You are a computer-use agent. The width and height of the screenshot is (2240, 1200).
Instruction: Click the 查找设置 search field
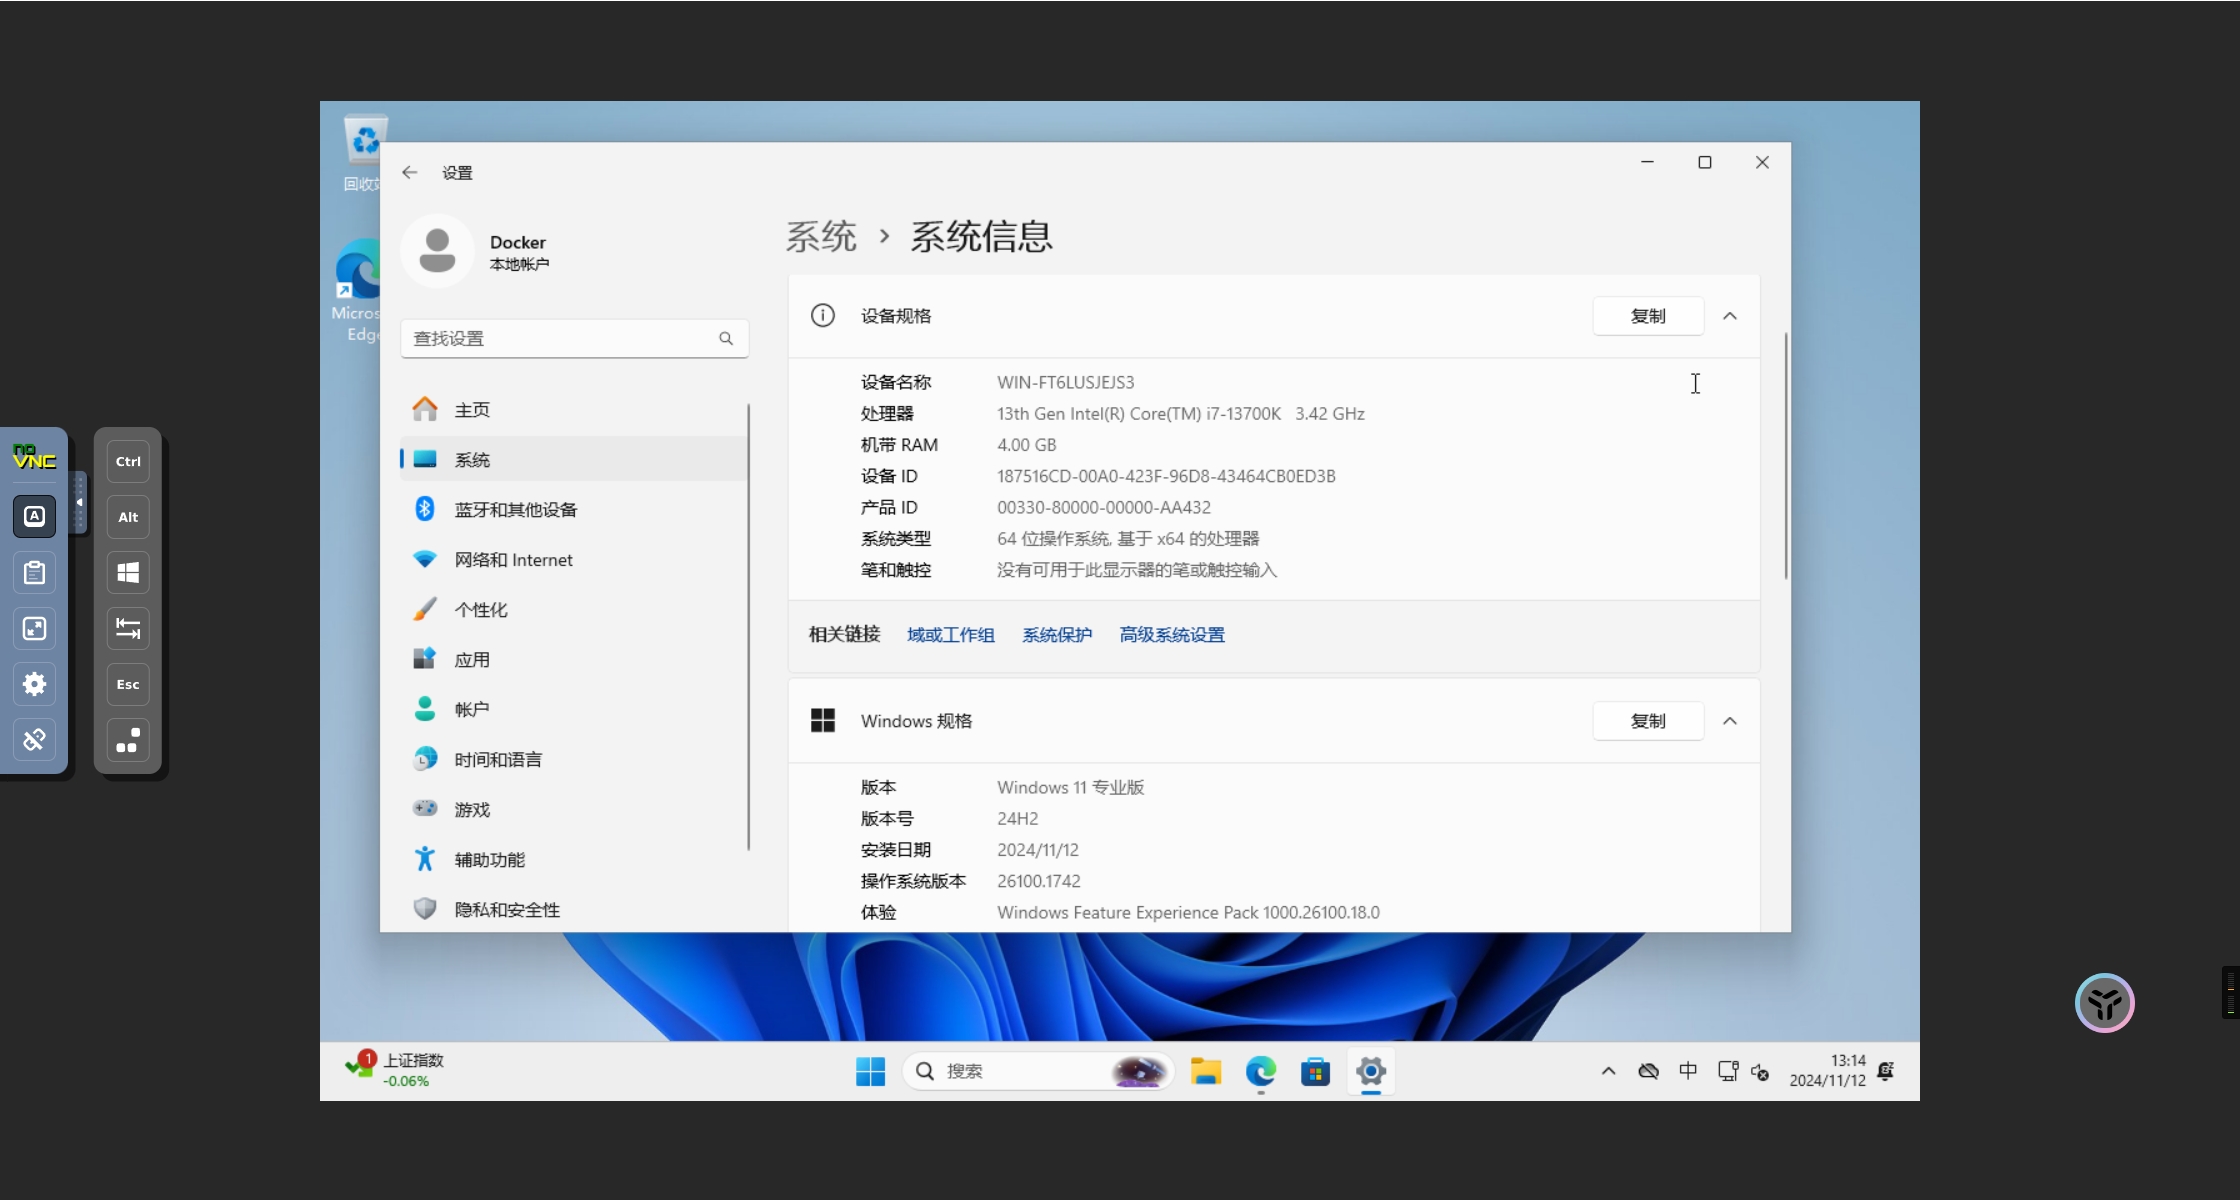560,339
